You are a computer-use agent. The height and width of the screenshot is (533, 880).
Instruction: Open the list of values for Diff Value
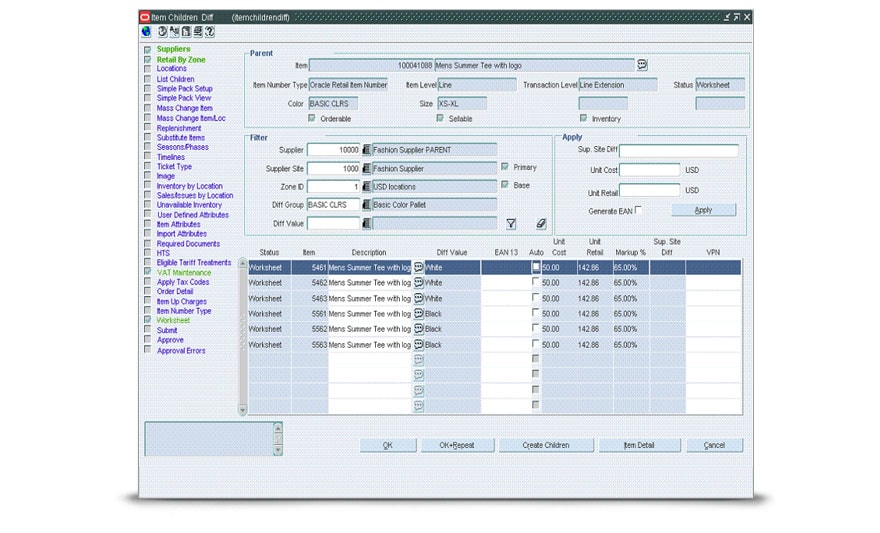(366, 223)
